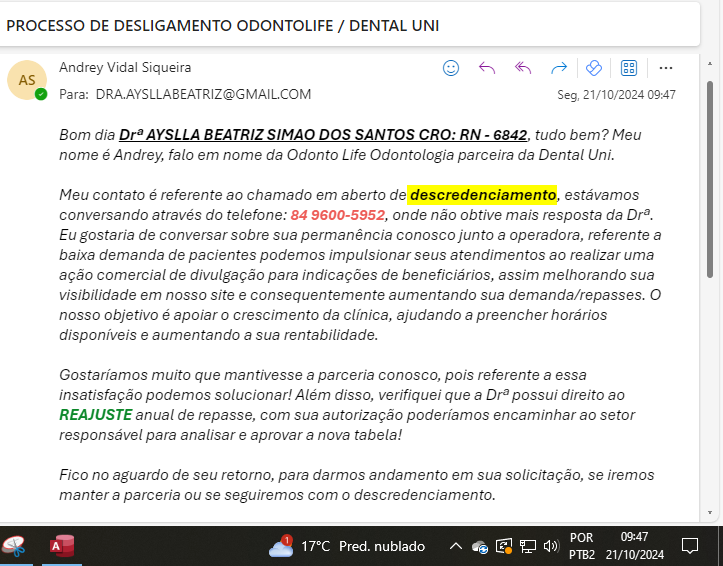Click the green word REAJUSTE
The image size is (723, 566).
pyautogui.click(x=95, y=415)
